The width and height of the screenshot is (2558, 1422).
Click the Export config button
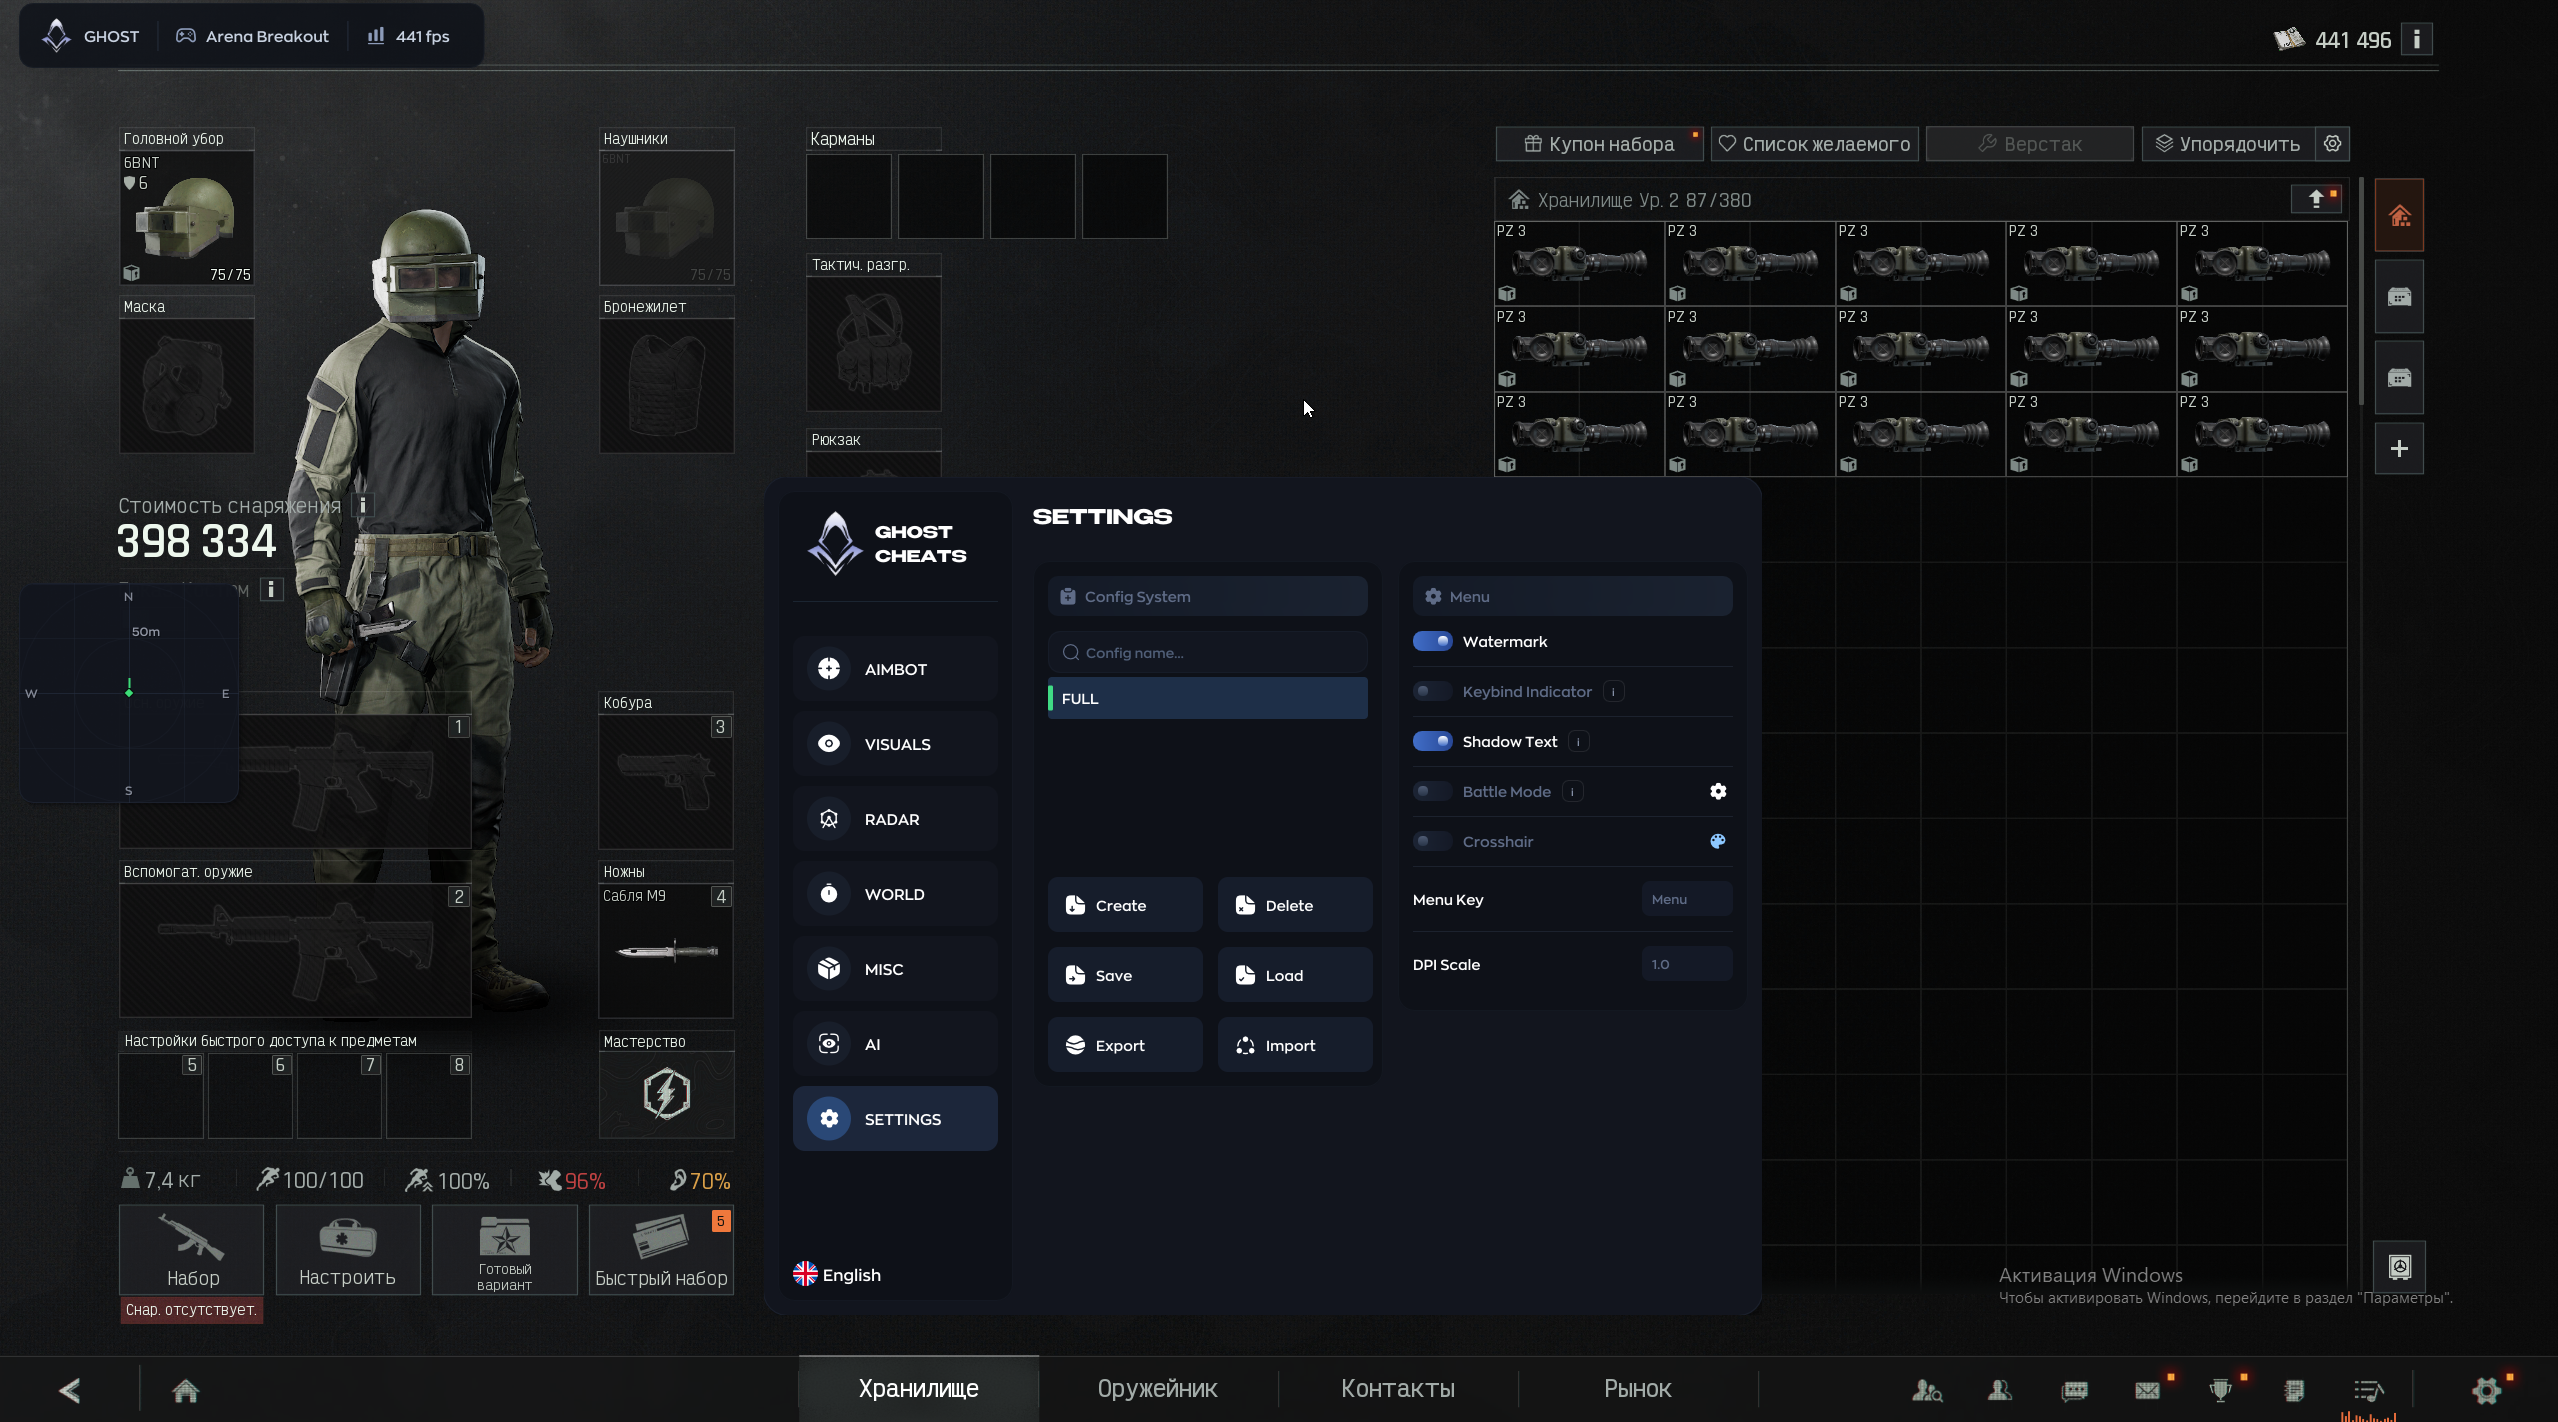[1125, 1045]
